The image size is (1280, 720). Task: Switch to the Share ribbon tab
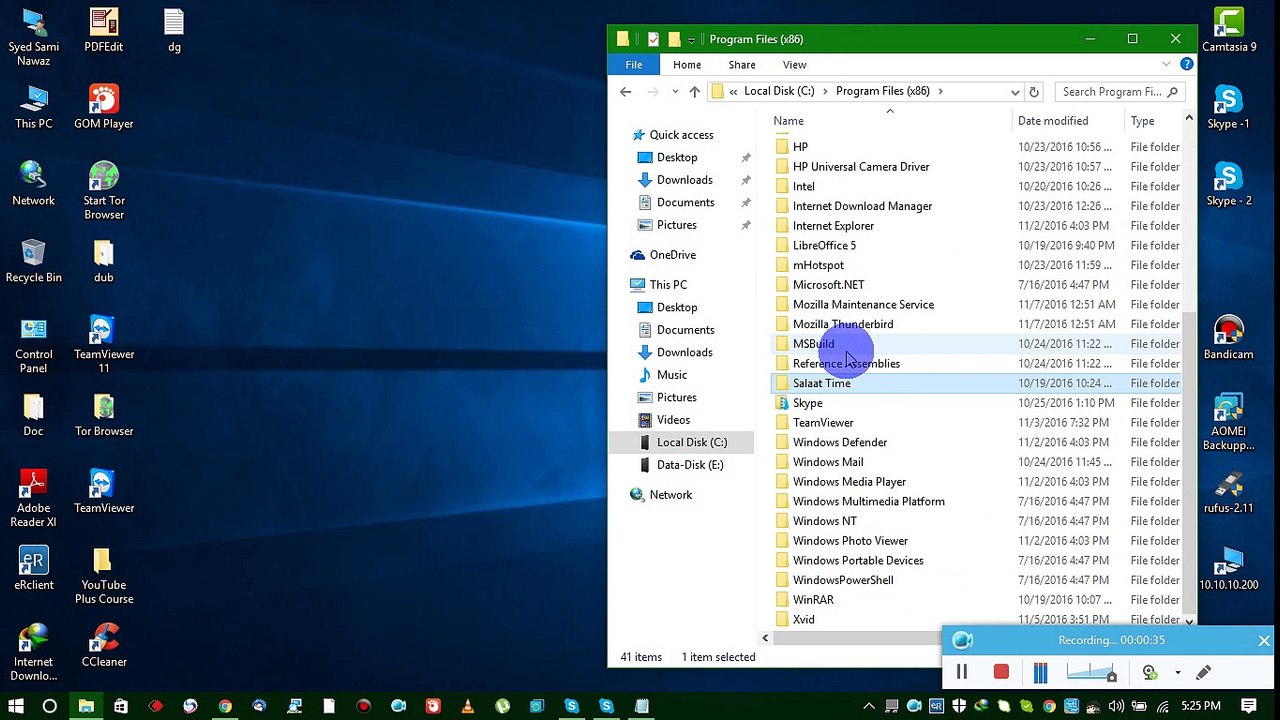pos(742,65)
